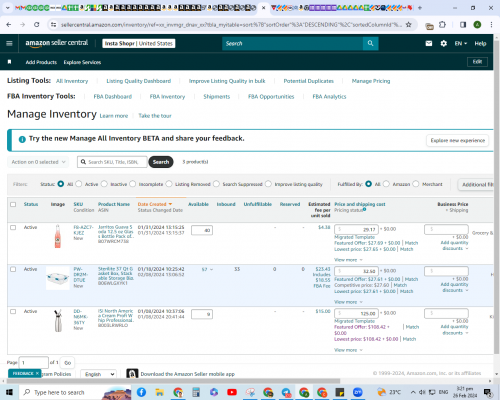
Task: Open the Seller Central hamburger menu
Action: (9, 43)
